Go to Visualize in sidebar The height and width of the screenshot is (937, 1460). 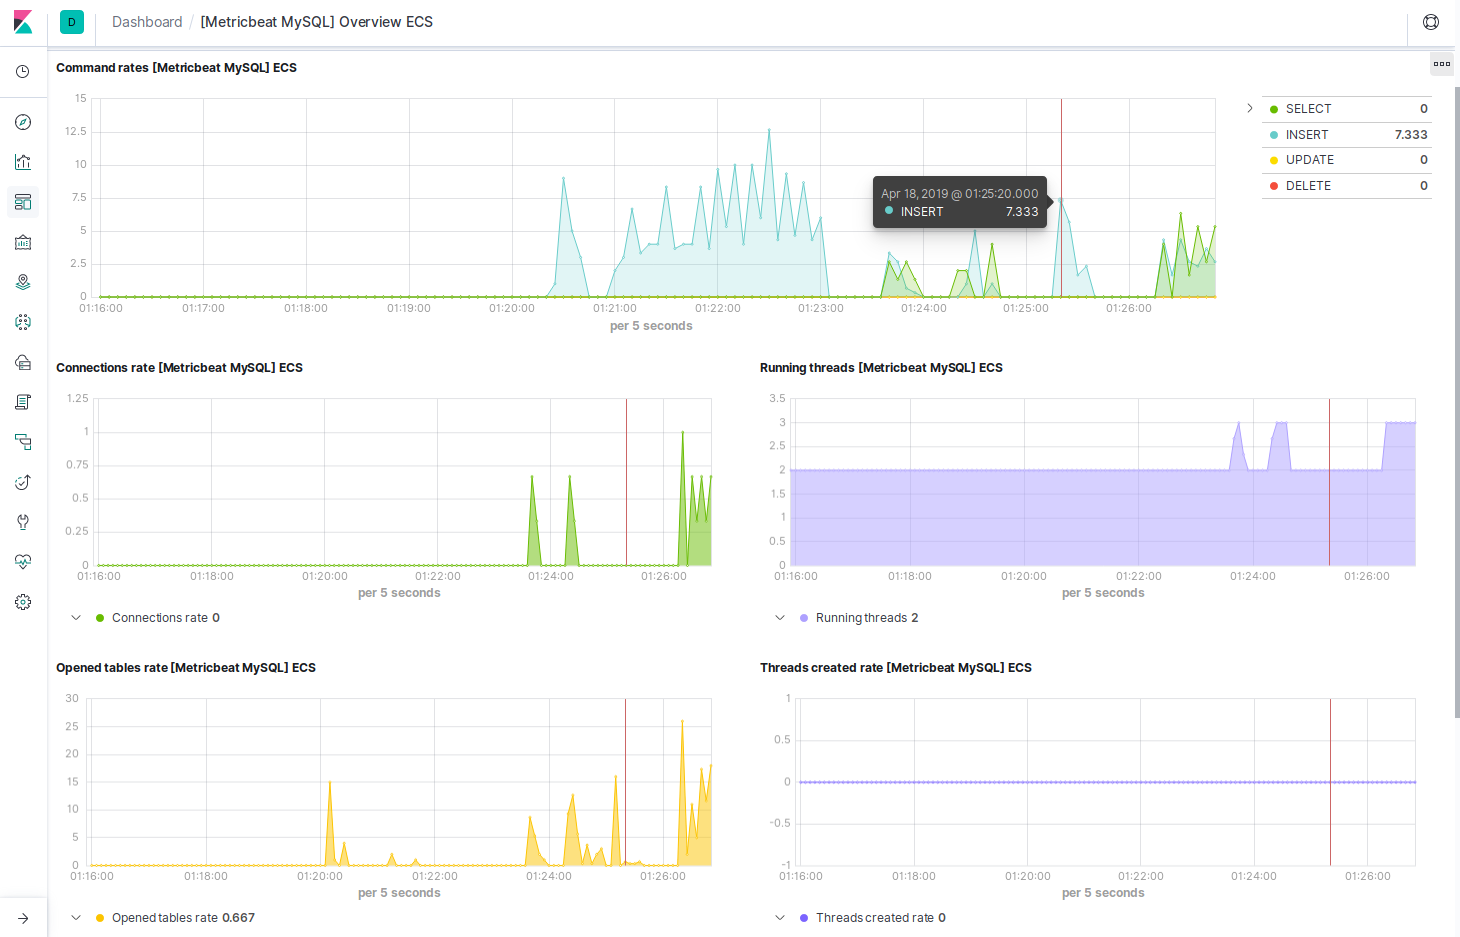(x=23, y=162)
